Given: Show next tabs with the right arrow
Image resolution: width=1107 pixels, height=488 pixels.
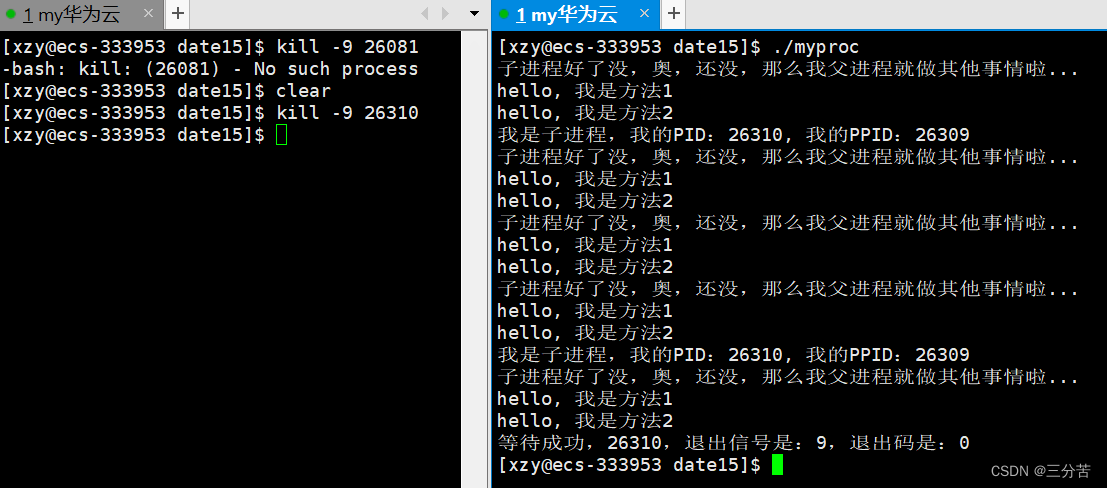Looking at the screenshot, I should (445, 13).
